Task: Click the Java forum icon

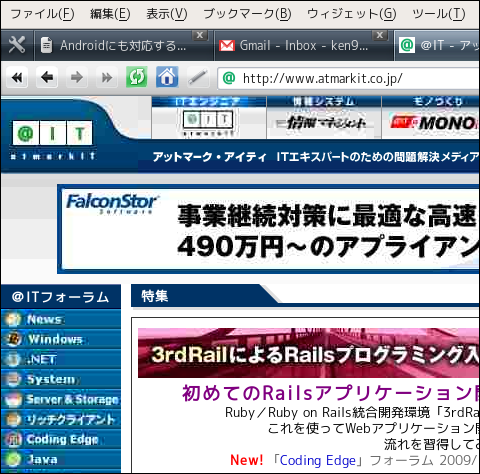Action: point(13,459)
